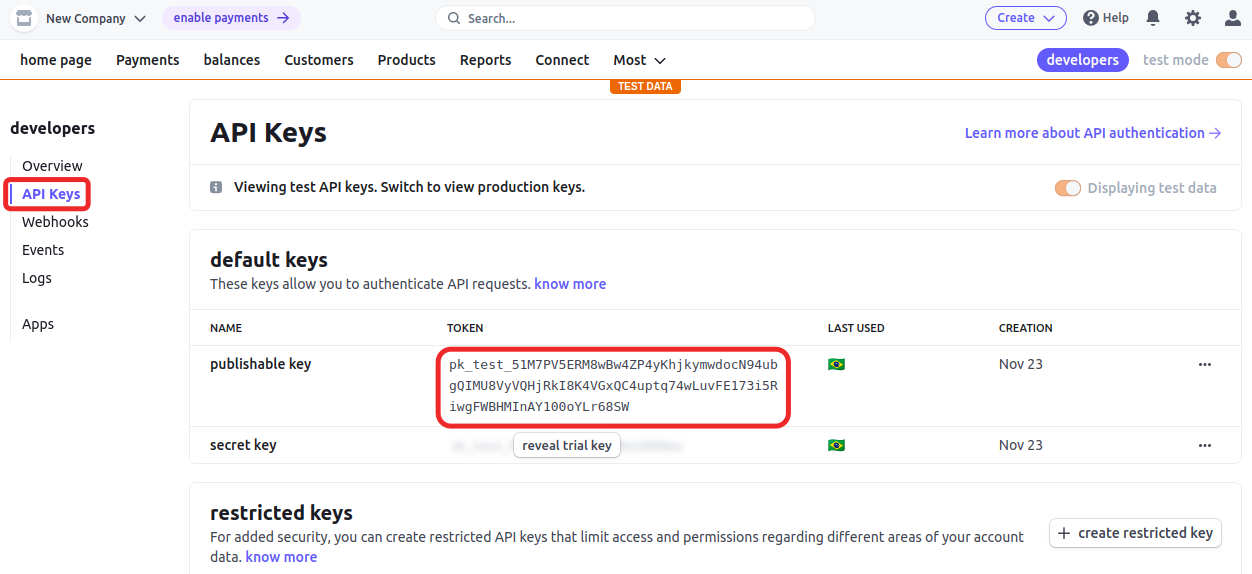Screen dimensions: 1252x574
Task: Open restricted keys know more link
Action: tap(281, 557)
